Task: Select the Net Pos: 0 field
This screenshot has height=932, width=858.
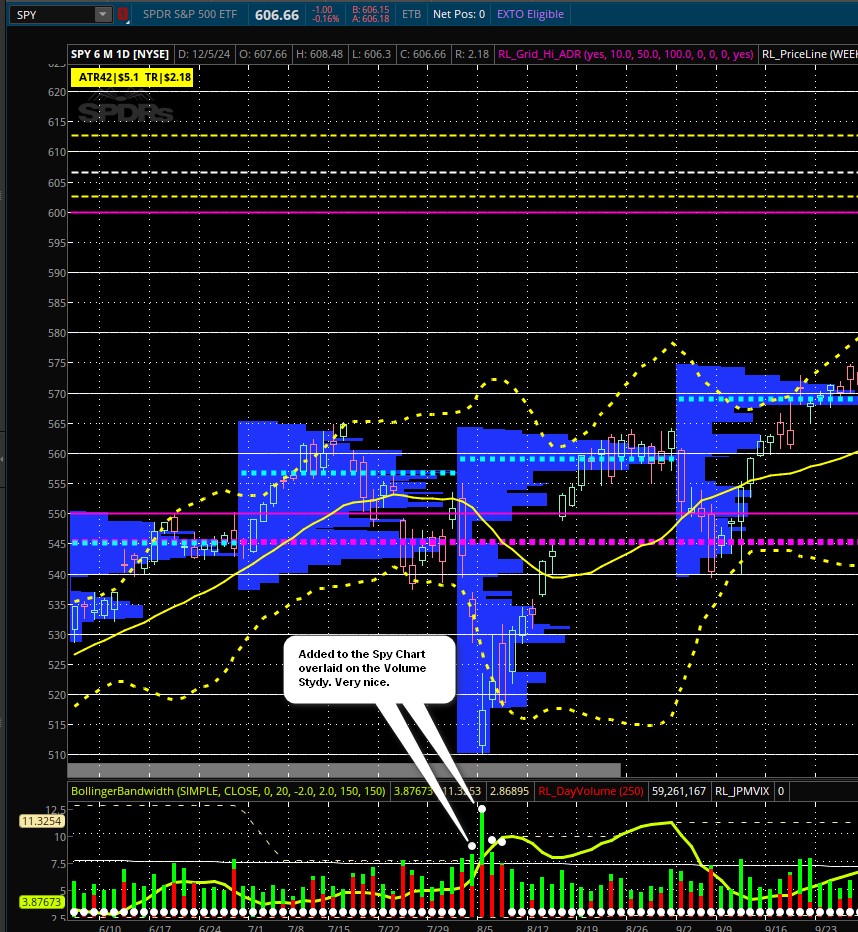Action: tap(459, 15)
